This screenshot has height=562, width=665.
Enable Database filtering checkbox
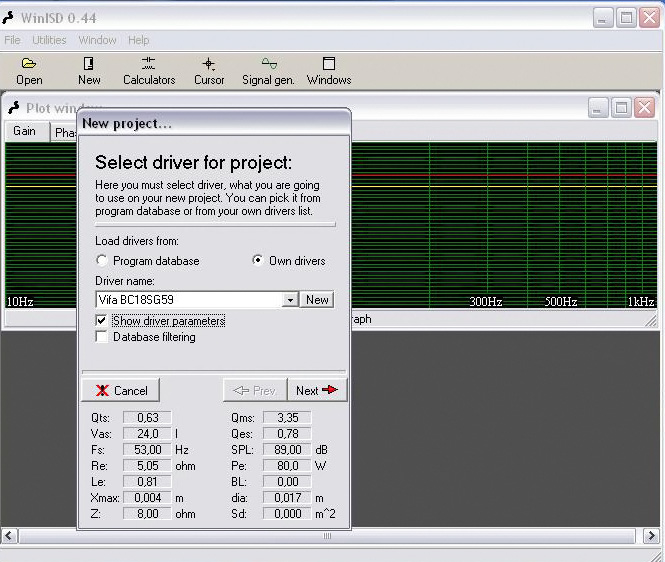(x=101, y=337)
